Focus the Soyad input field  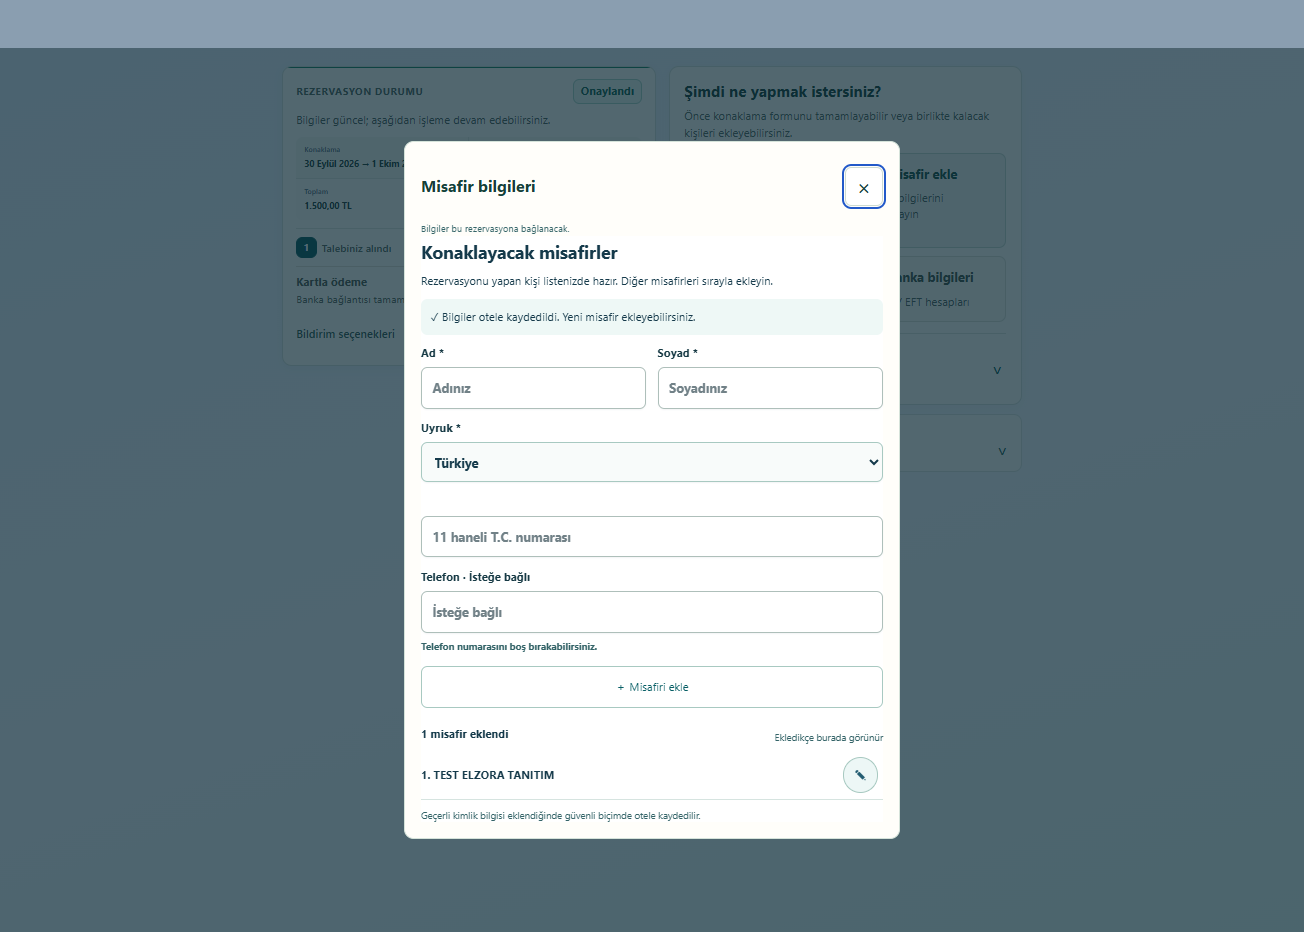pyautogui.click(x=770, y=388)
